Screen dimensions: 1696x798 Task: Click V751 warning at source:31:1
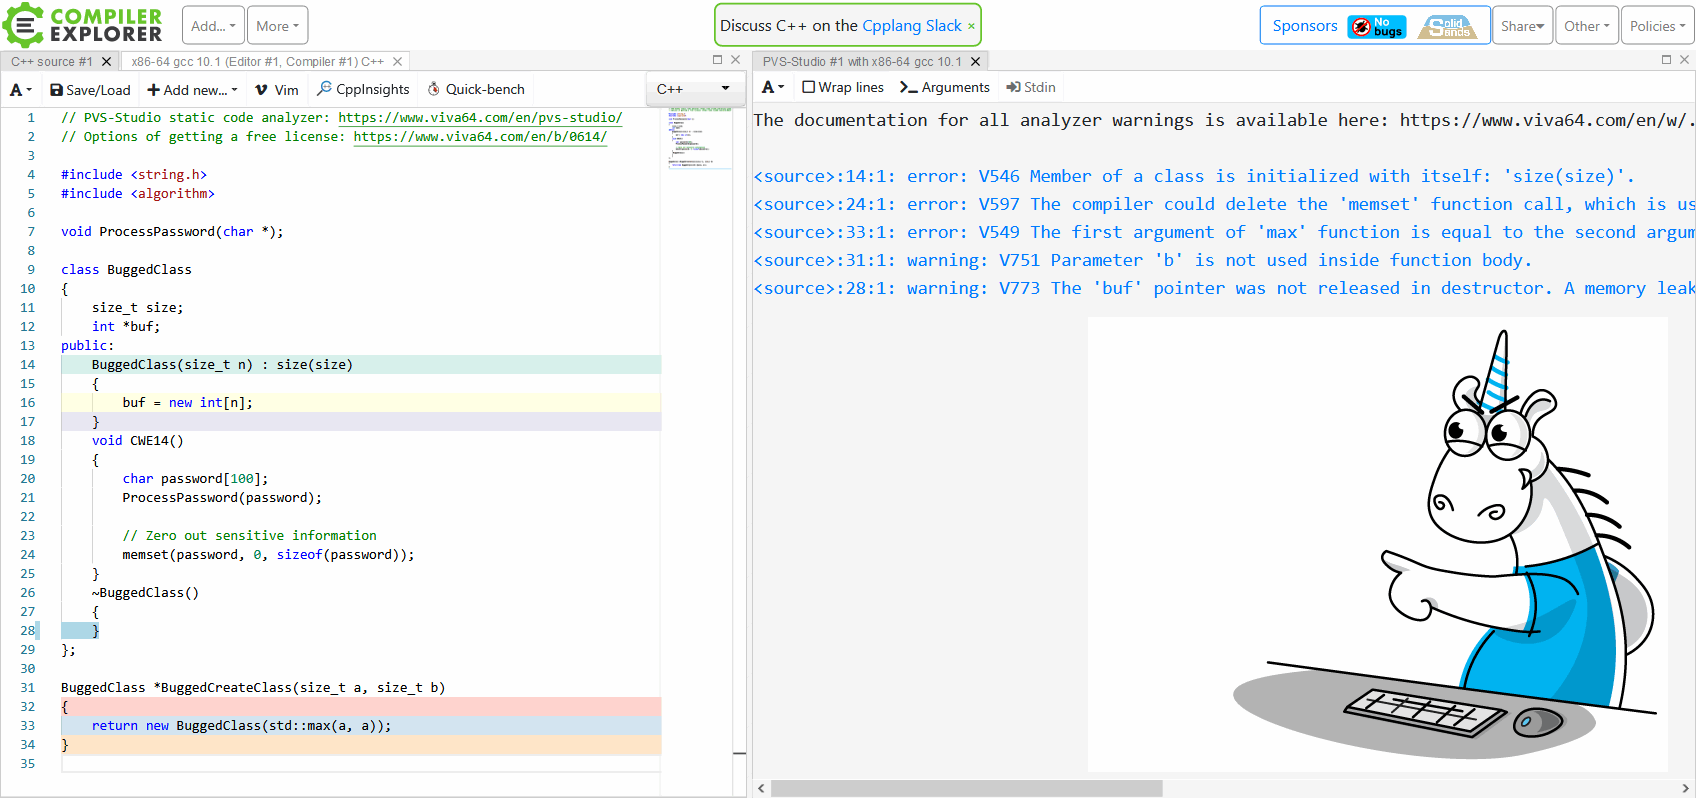point(1142,260)
